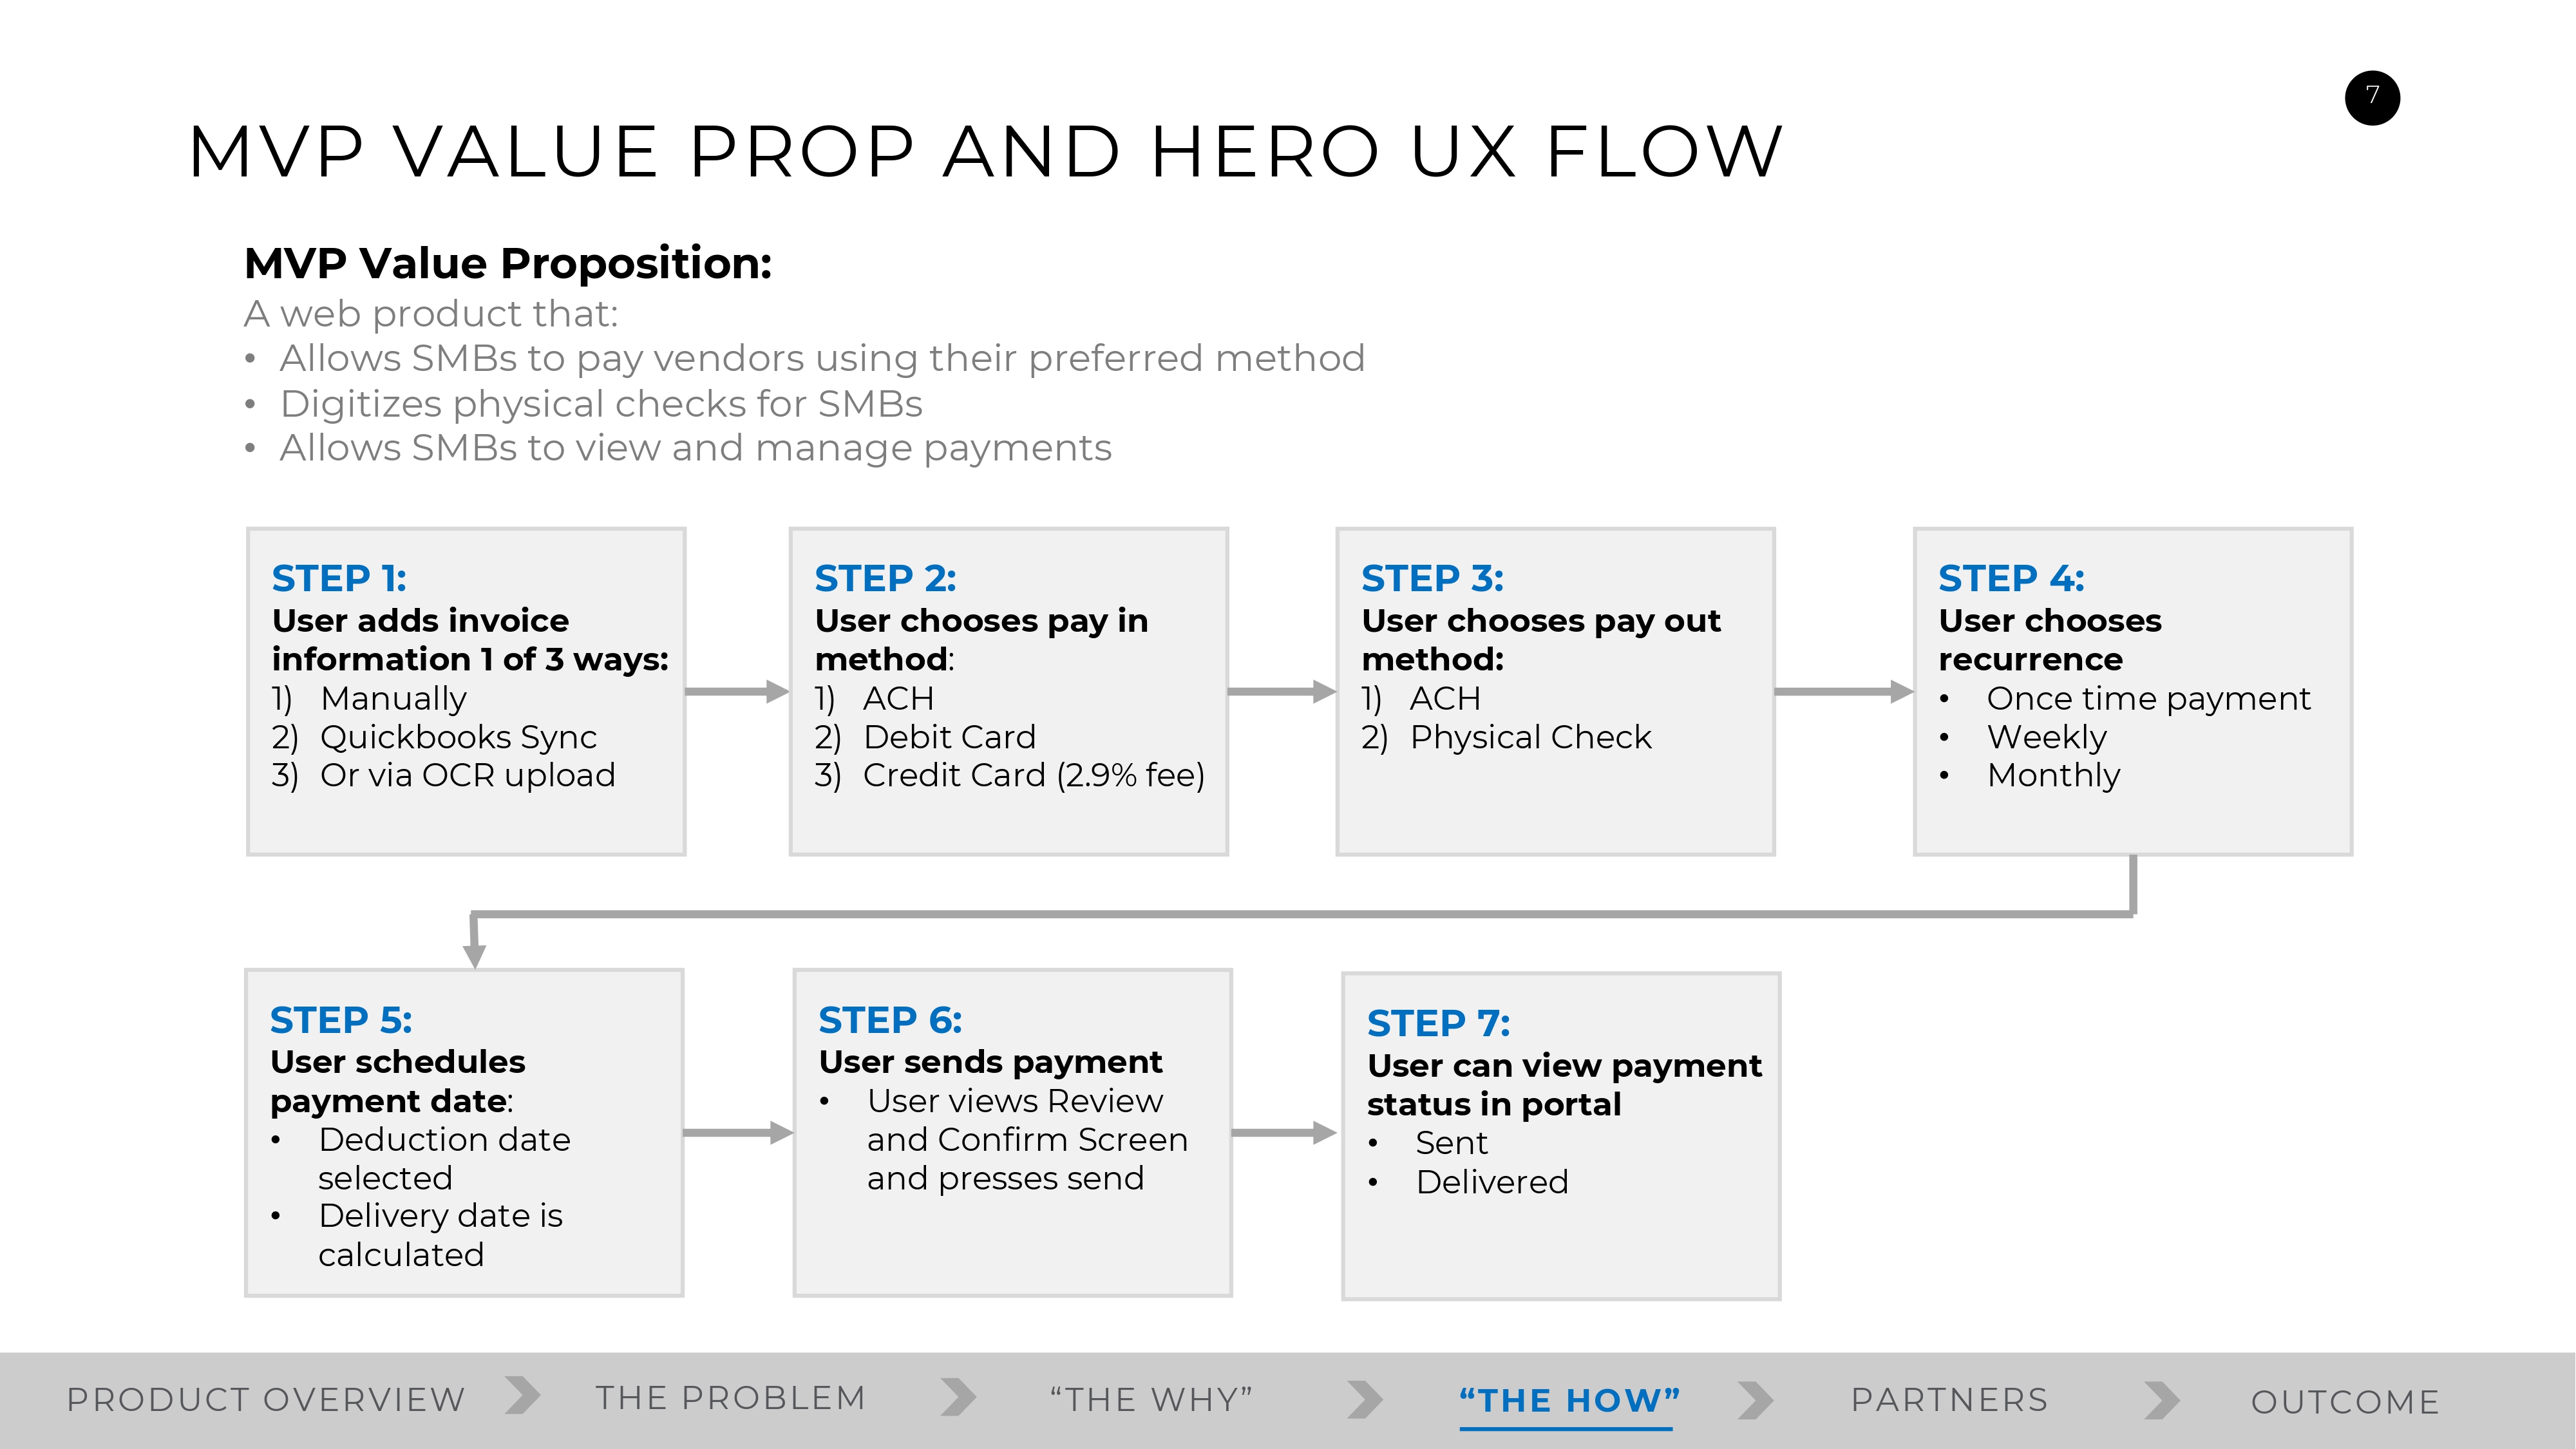Click the arrow from Step 3 to Step 4
Image resolution: width=2576 pixels, height=1449 pixels.
tap(1843, 691)
